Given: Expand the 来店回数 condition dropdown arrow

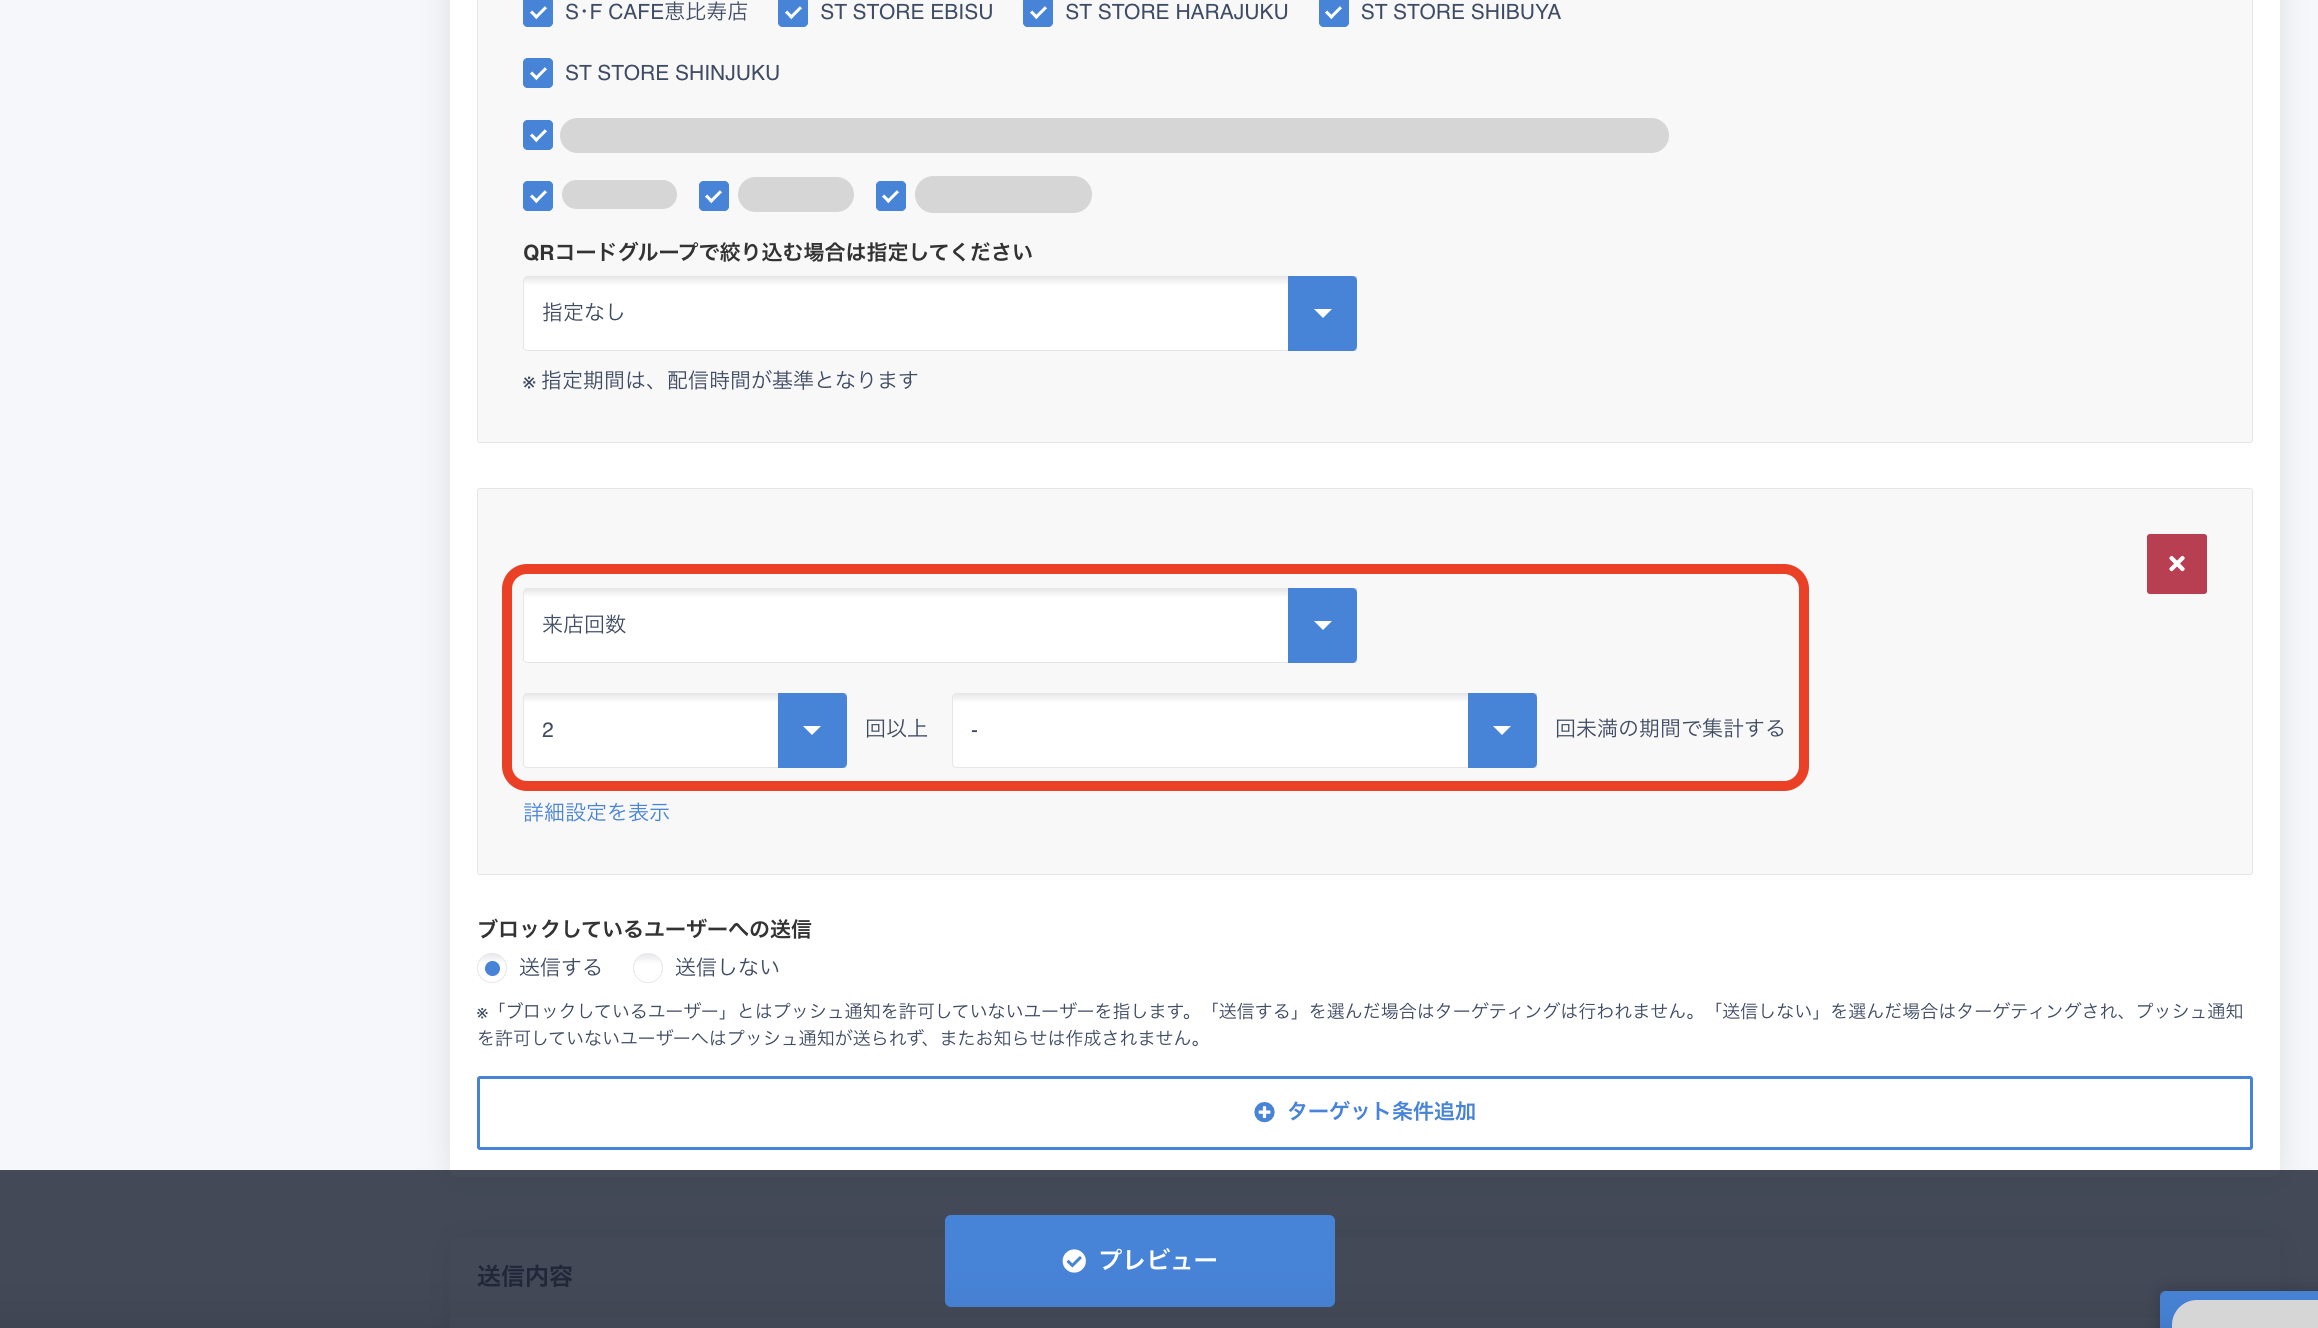Looking at the screenshot, I should click(x=1322, y=625).
